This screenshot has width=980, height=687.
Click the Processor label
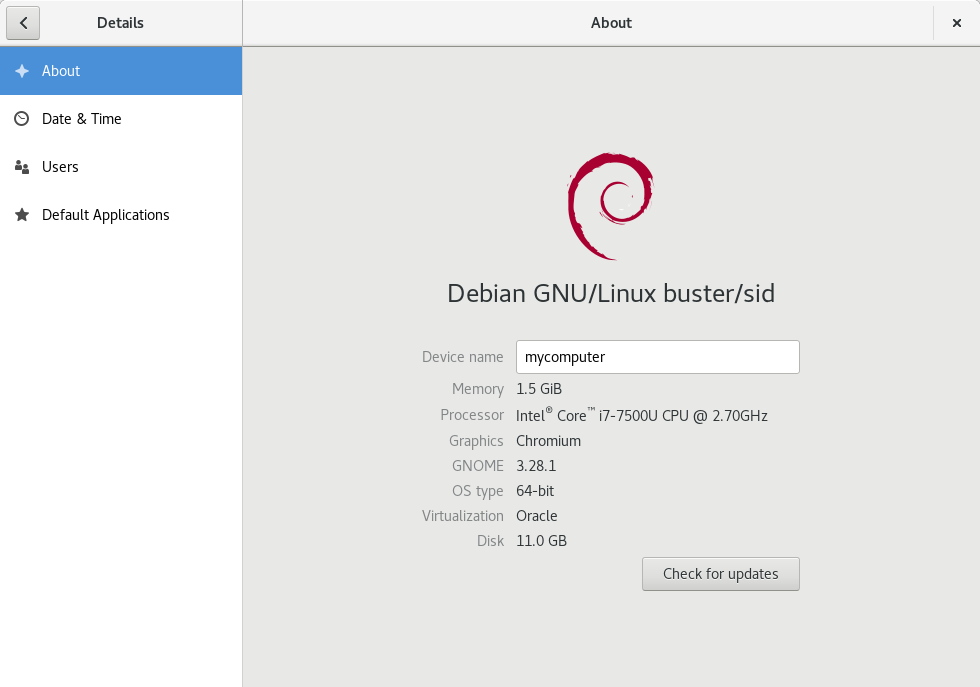click(x=472, y=415)
